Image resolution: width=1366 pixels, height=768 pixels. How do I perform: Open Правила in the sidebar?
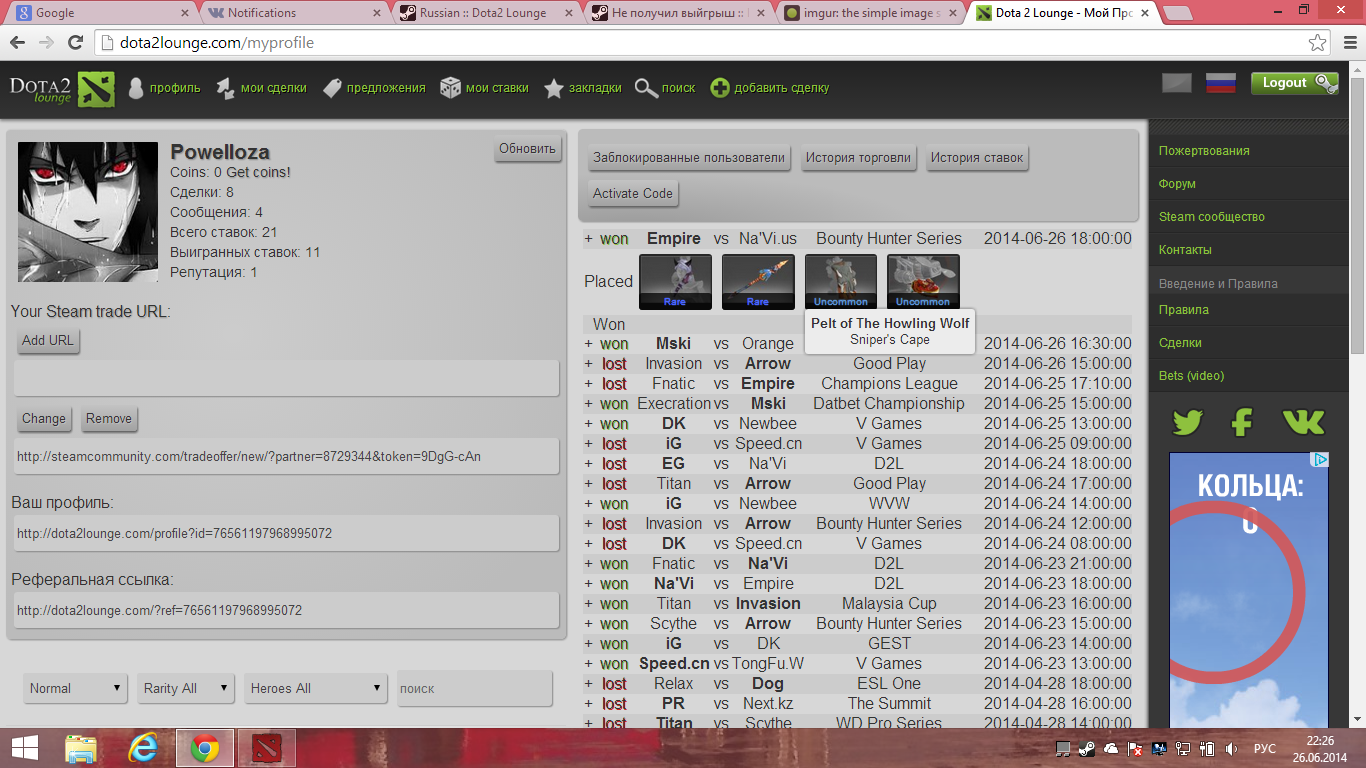1184,309
